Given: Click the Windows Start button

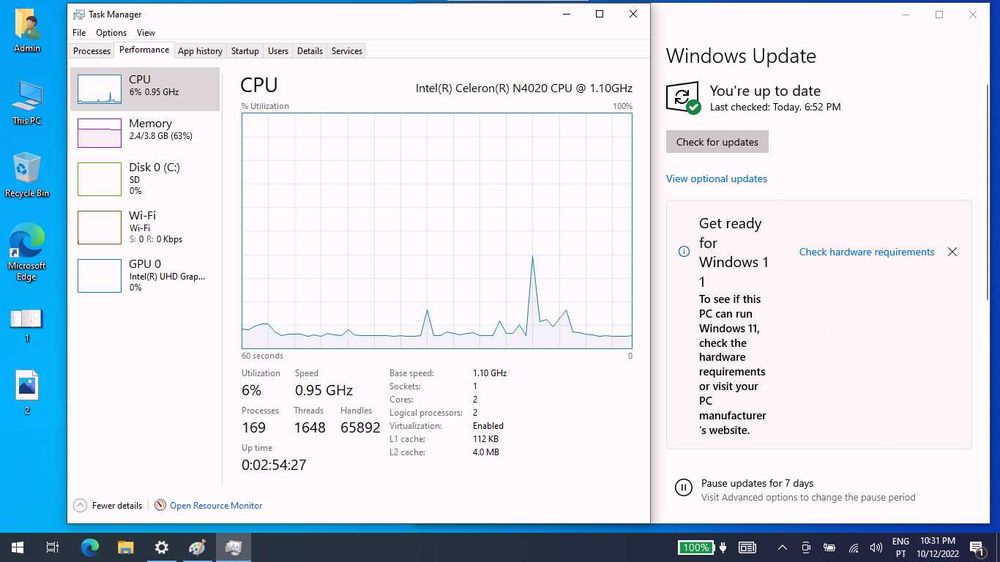Looking at the screenshot, I should (x=18, y=547).
